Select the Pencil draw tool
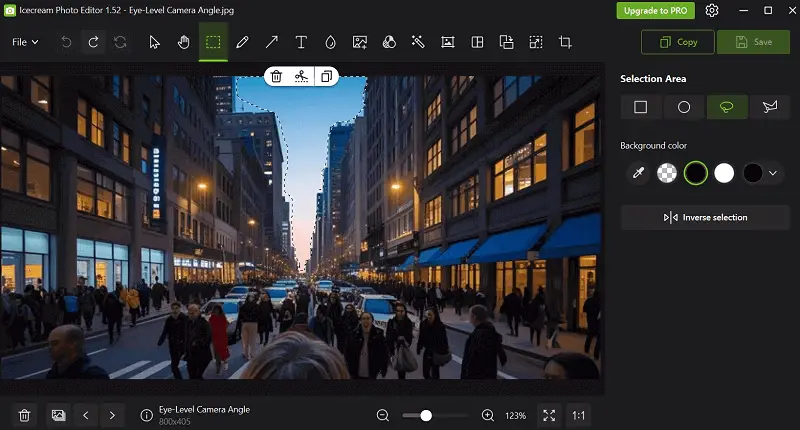Image resolution: width=800 pixels, height=430 pixels. [242, 42]
